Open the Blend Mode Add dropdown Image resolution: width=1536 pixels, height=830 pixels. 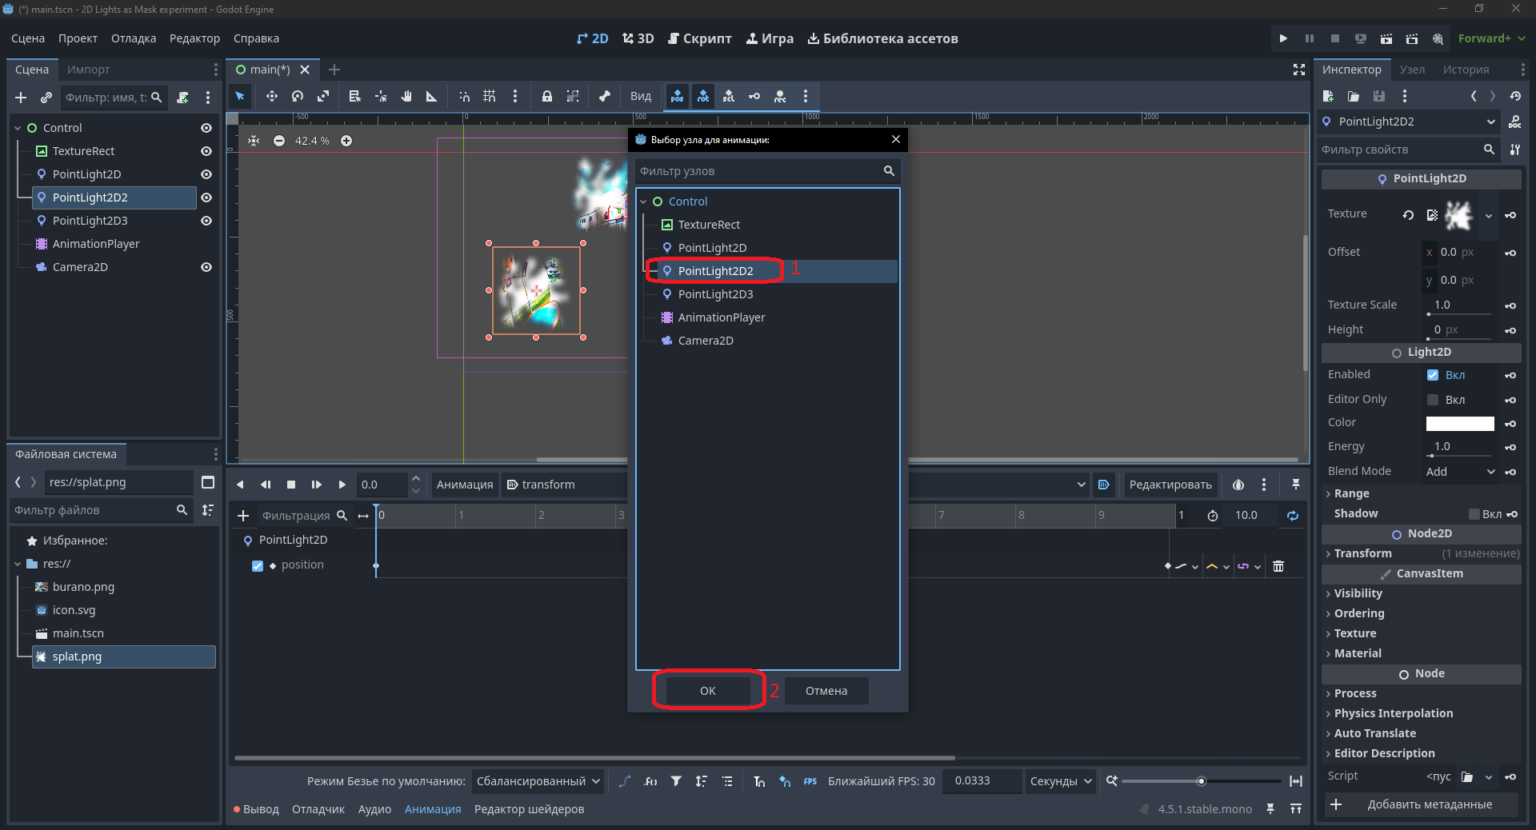tap(1460, 471)
